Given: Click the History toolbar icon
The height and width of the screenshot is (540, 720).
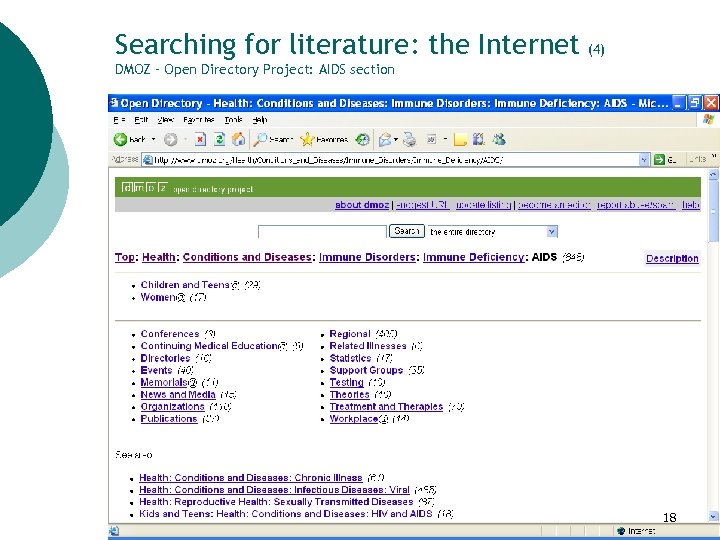Looking at the screenshot, I should 363,139.
